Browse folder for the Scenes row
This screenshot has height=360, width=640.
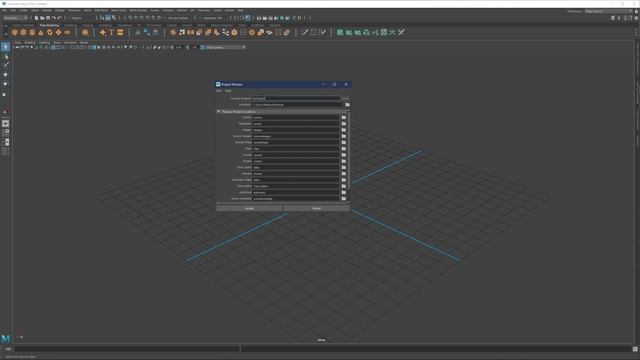(344, 118)
